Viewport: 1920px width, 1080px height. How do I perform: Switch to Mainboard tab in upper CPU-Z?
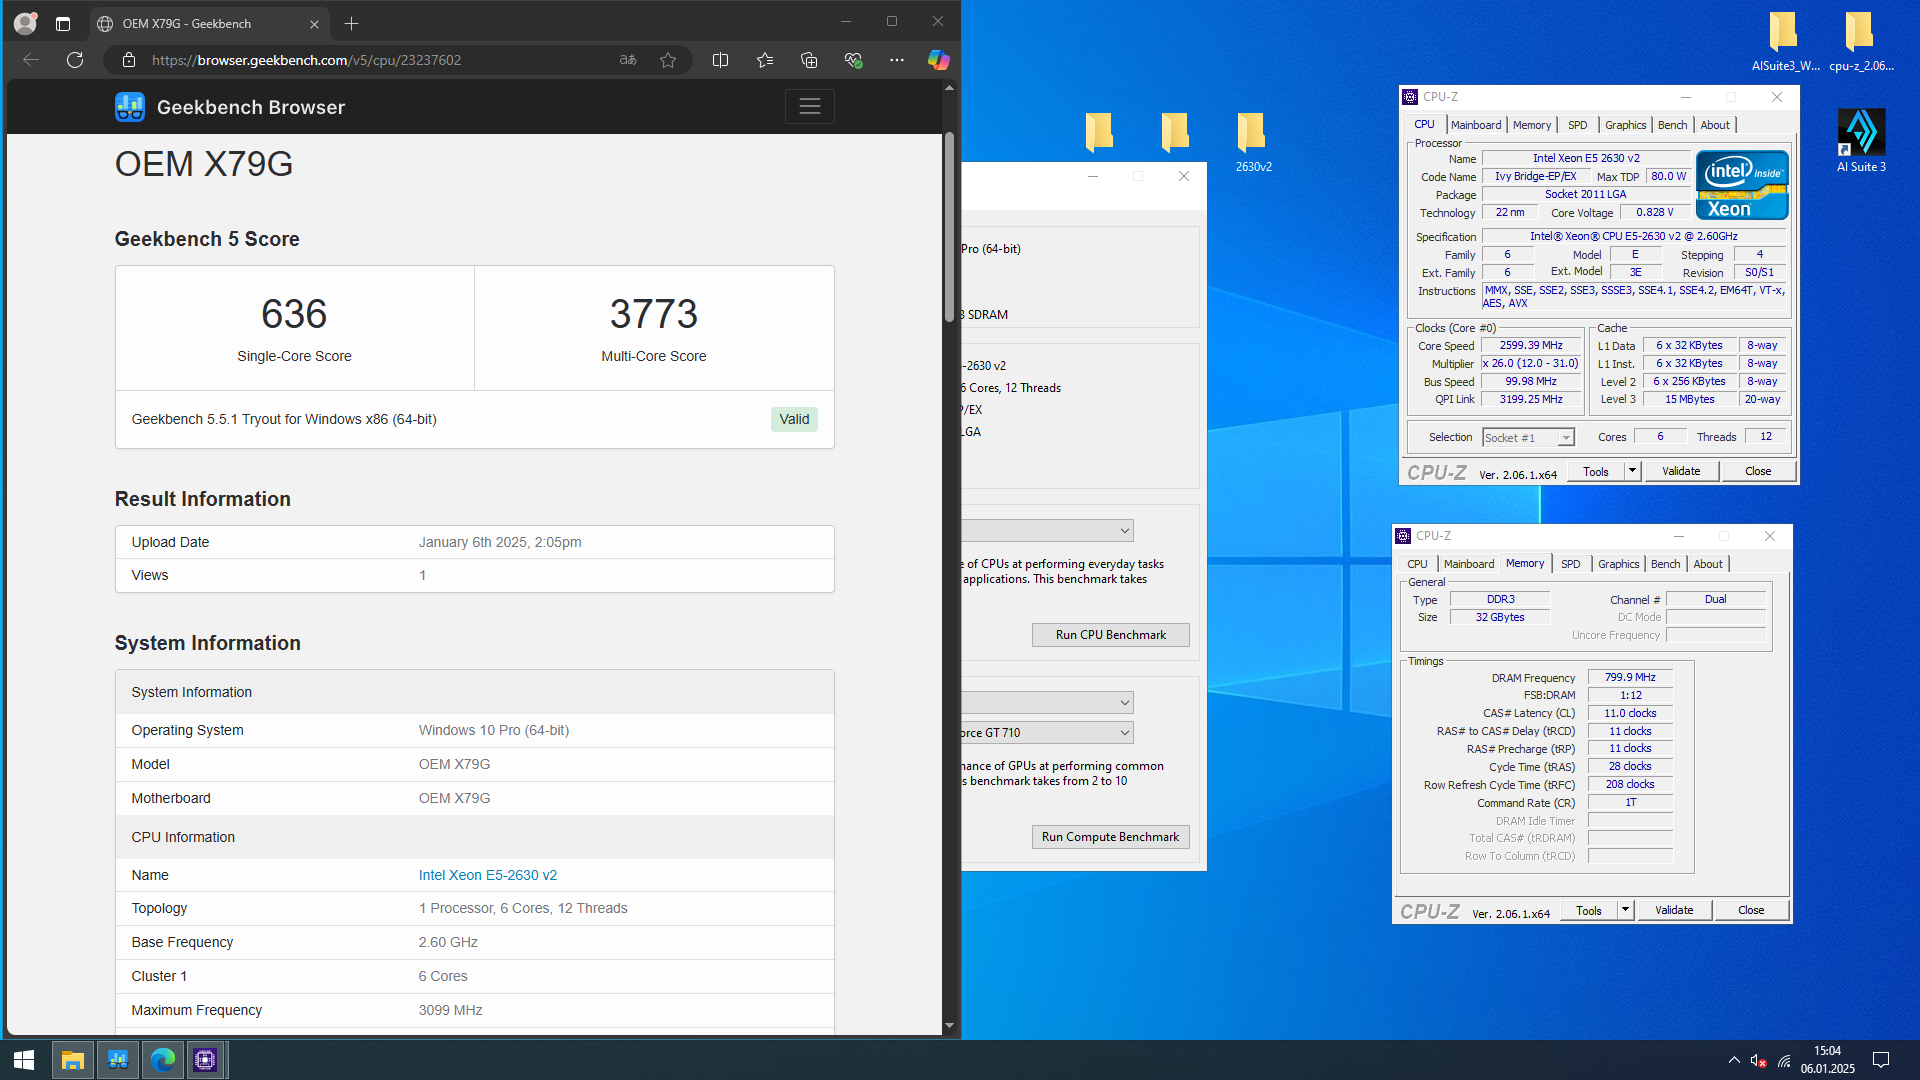(1476, 125)
